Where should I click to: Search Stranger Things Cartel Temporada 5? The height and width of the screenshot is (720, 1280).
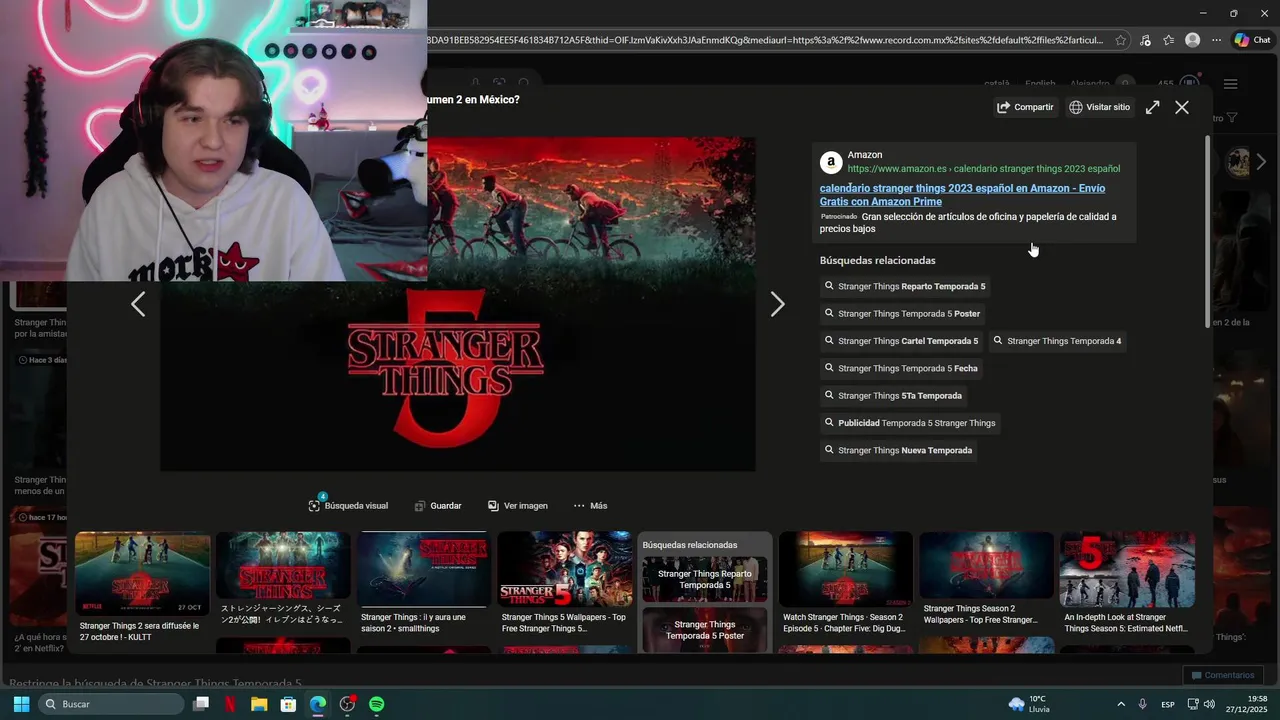pos(901,341)
